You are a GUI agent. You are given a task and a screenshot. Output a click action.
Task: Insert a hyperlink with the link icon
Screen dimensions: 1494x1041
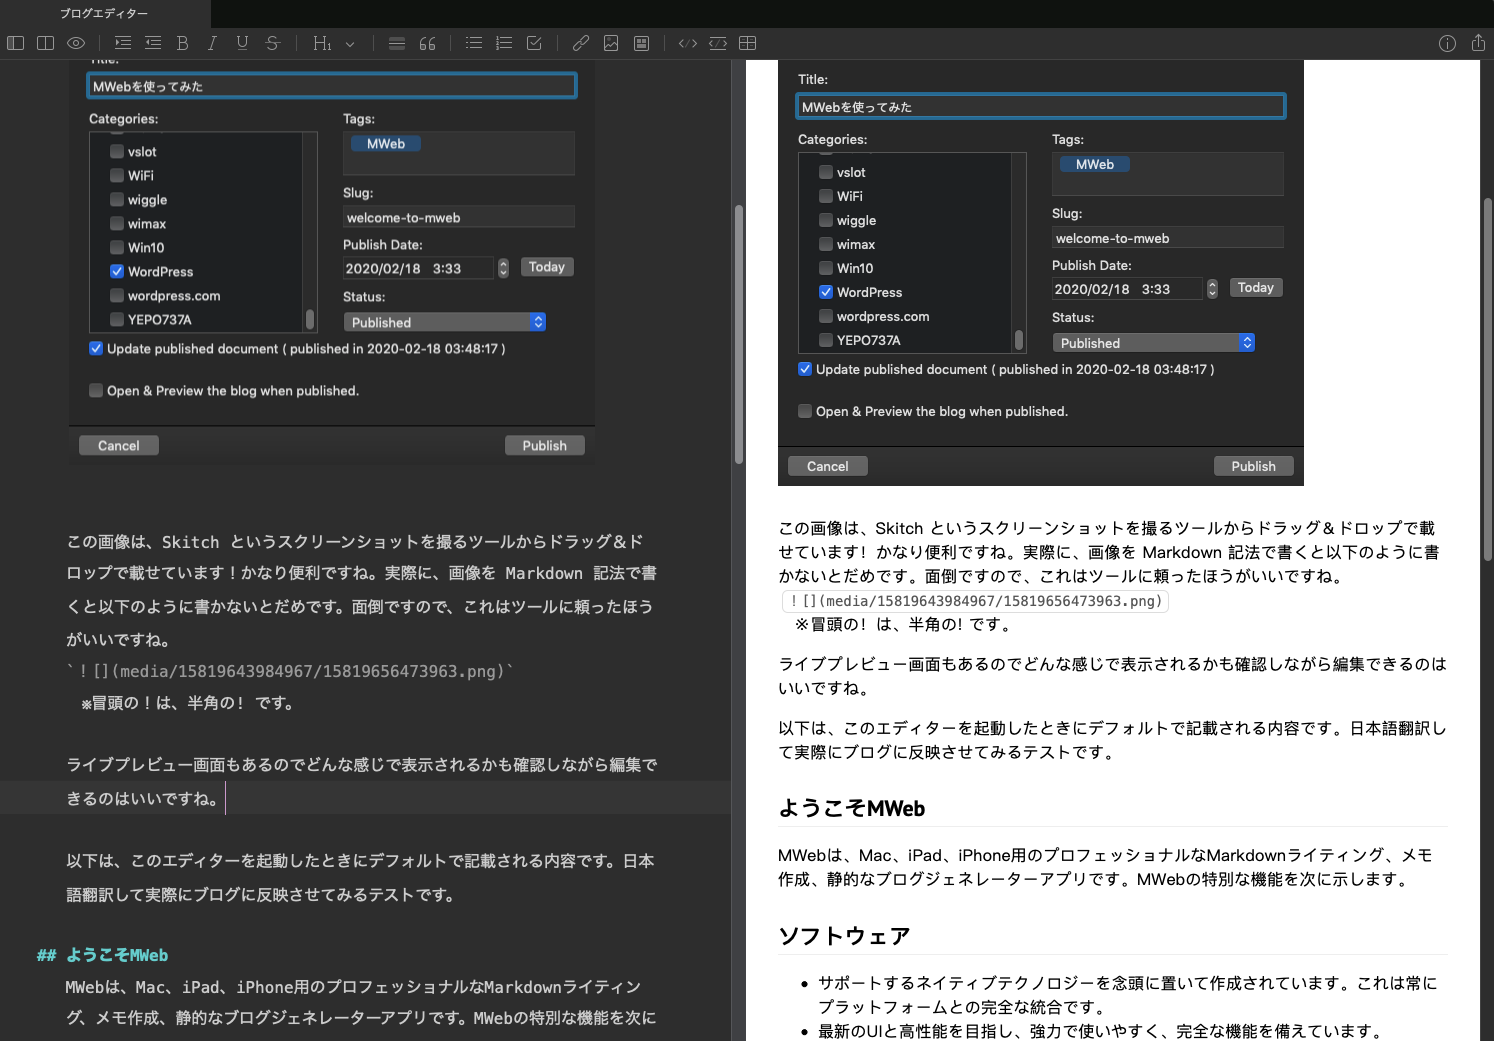(x=580, y=43)
